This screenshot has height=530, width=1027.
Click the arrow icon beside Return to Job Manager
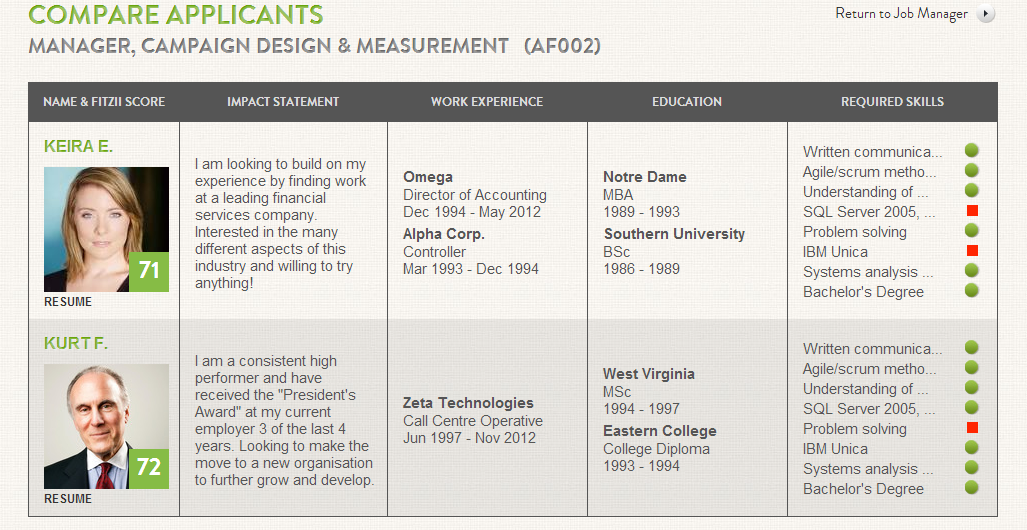[987, 14]
